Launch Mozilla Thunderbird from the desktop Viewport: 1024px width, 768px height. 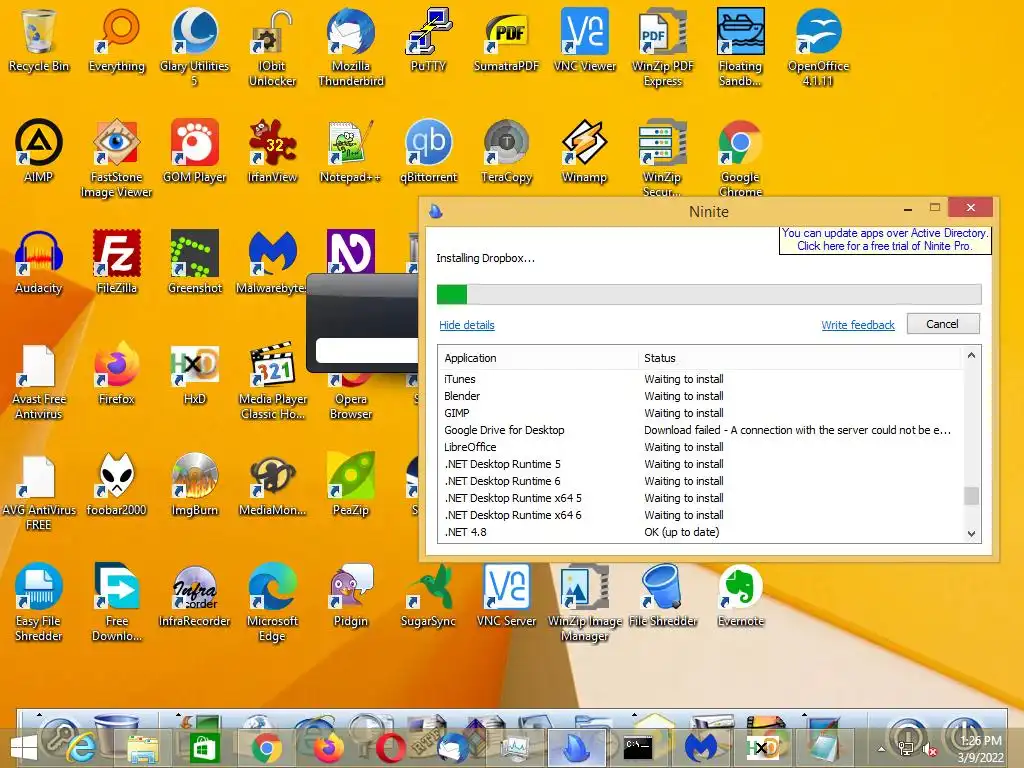click(351, 46)
